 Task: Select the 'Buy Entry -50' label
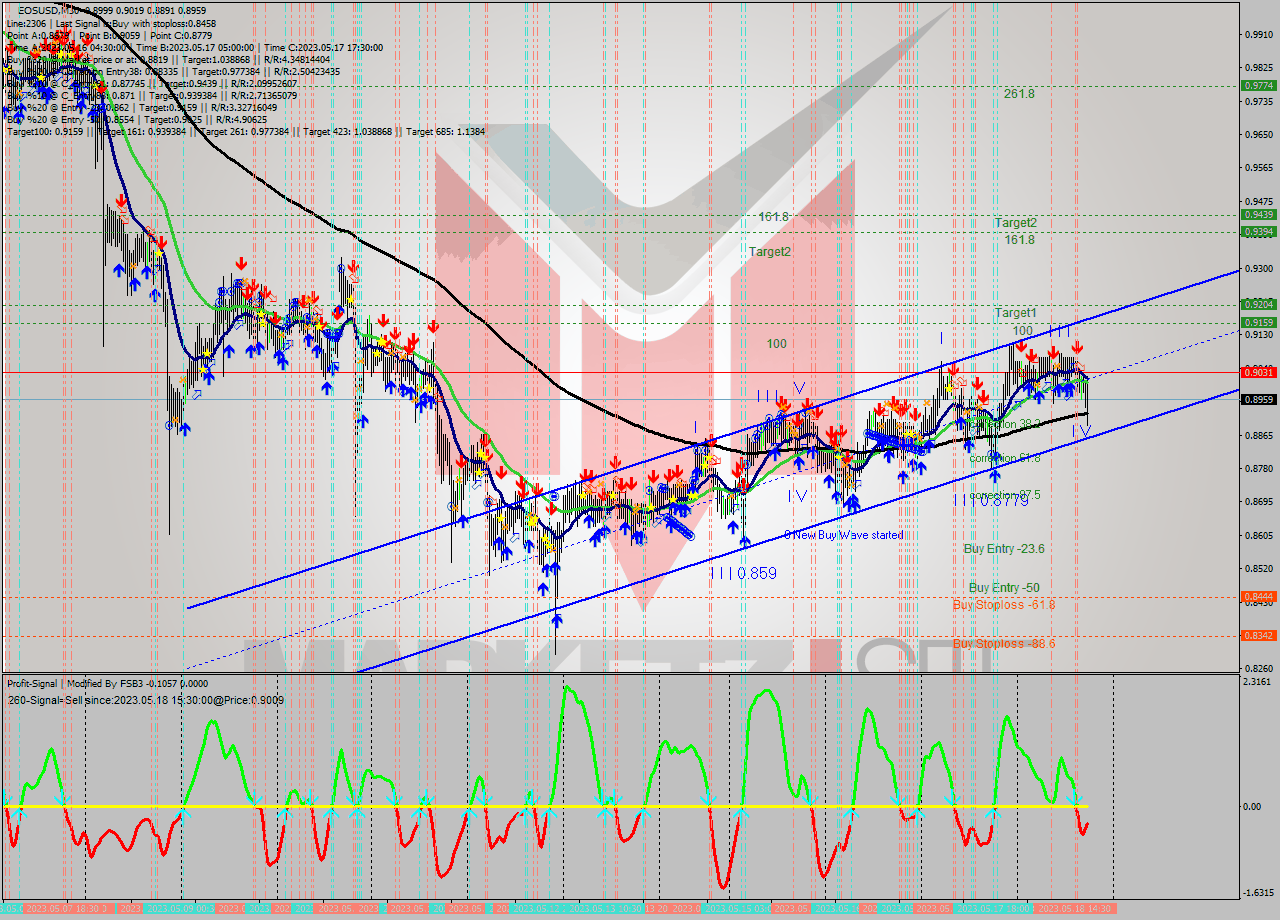1004,588
